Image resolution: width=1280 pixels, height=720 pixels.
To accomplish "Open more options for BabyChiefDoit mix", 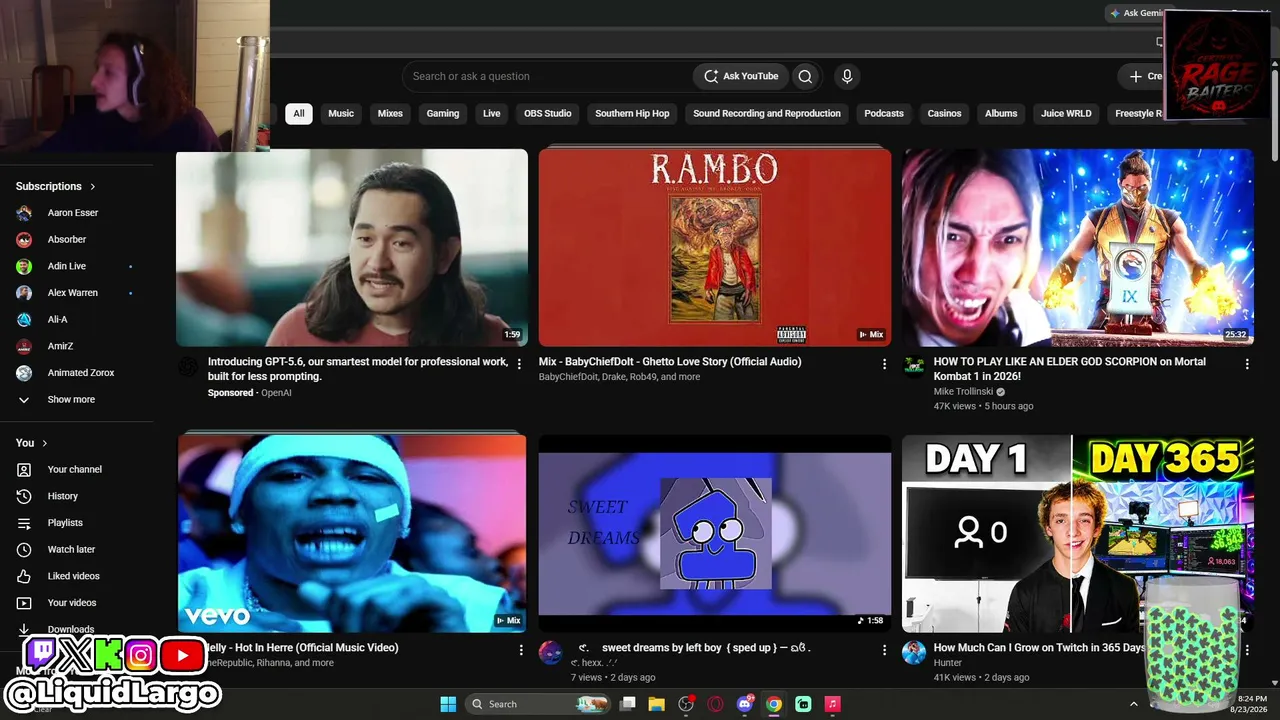I will tap(884, 364).
